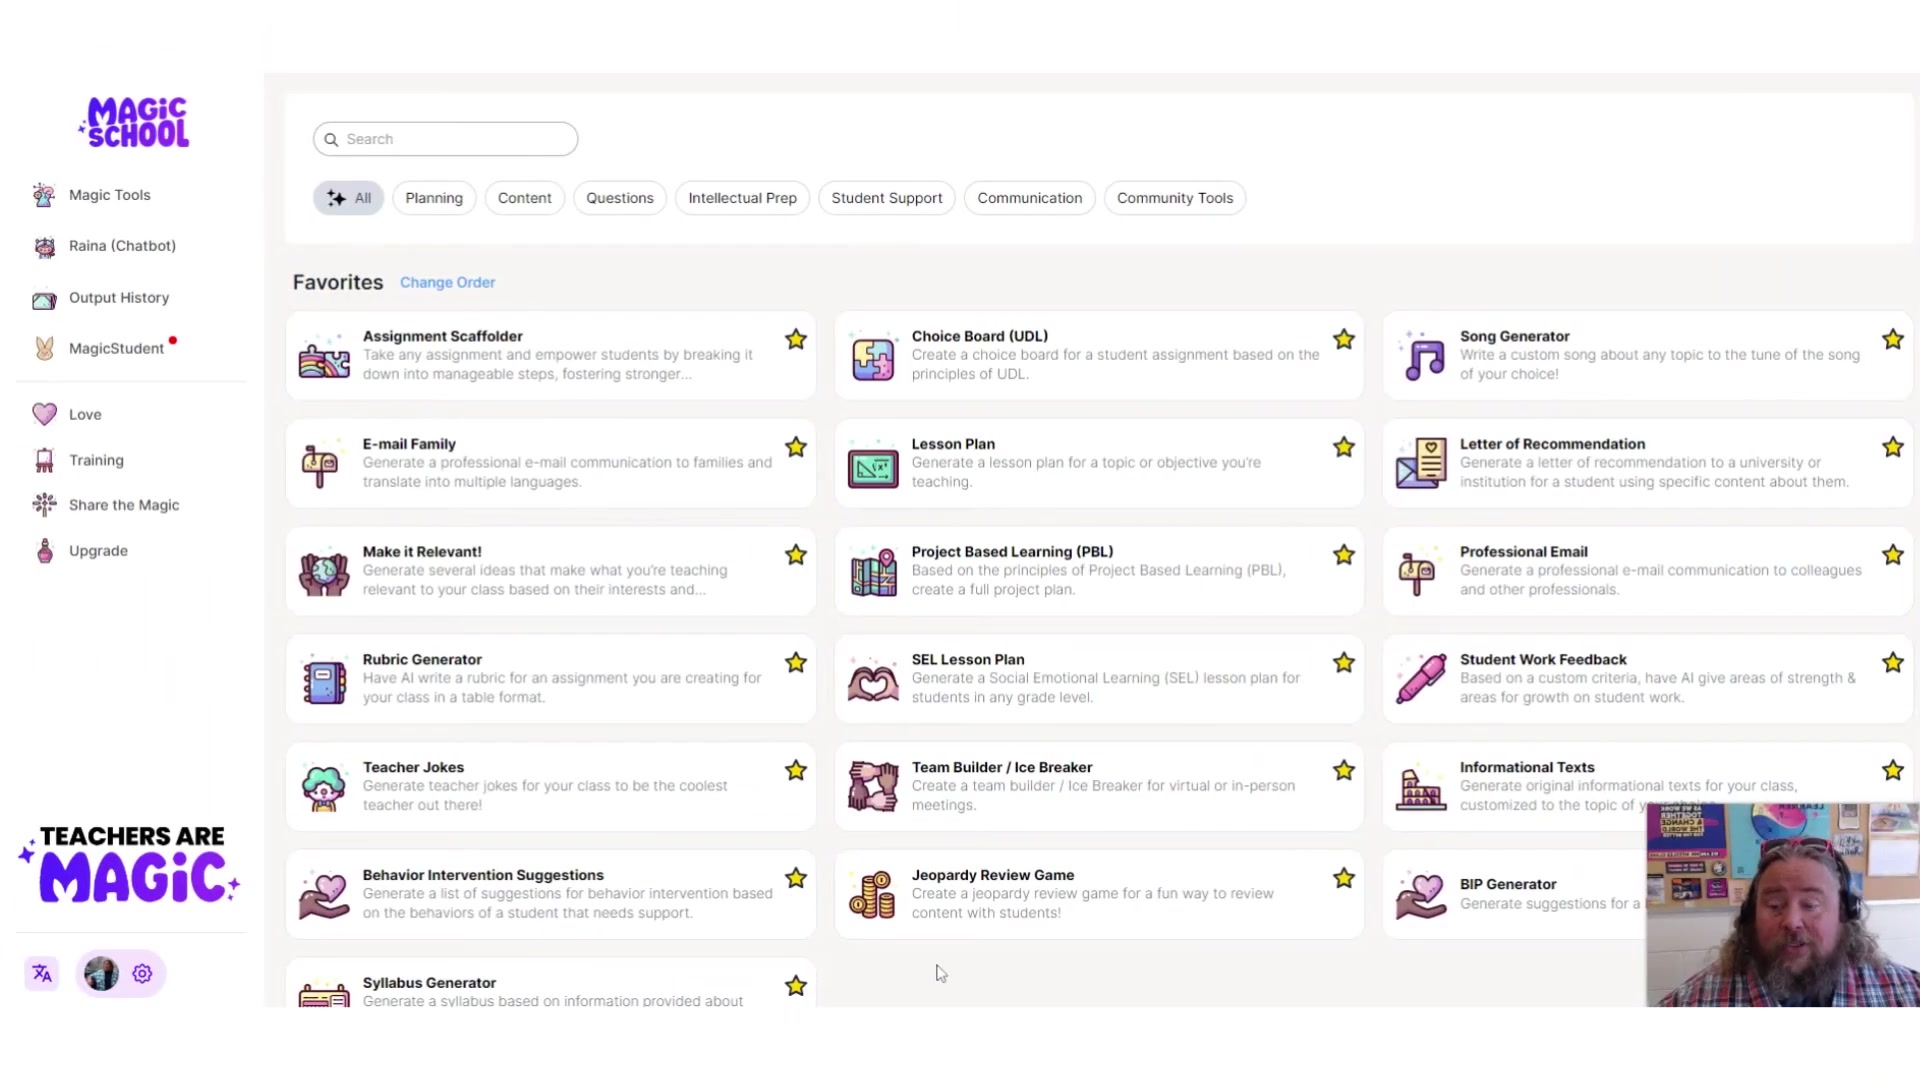The image size is (1920, 1080).
Task: Open the Teacher Jokes tool title
Action: point(413,767)
